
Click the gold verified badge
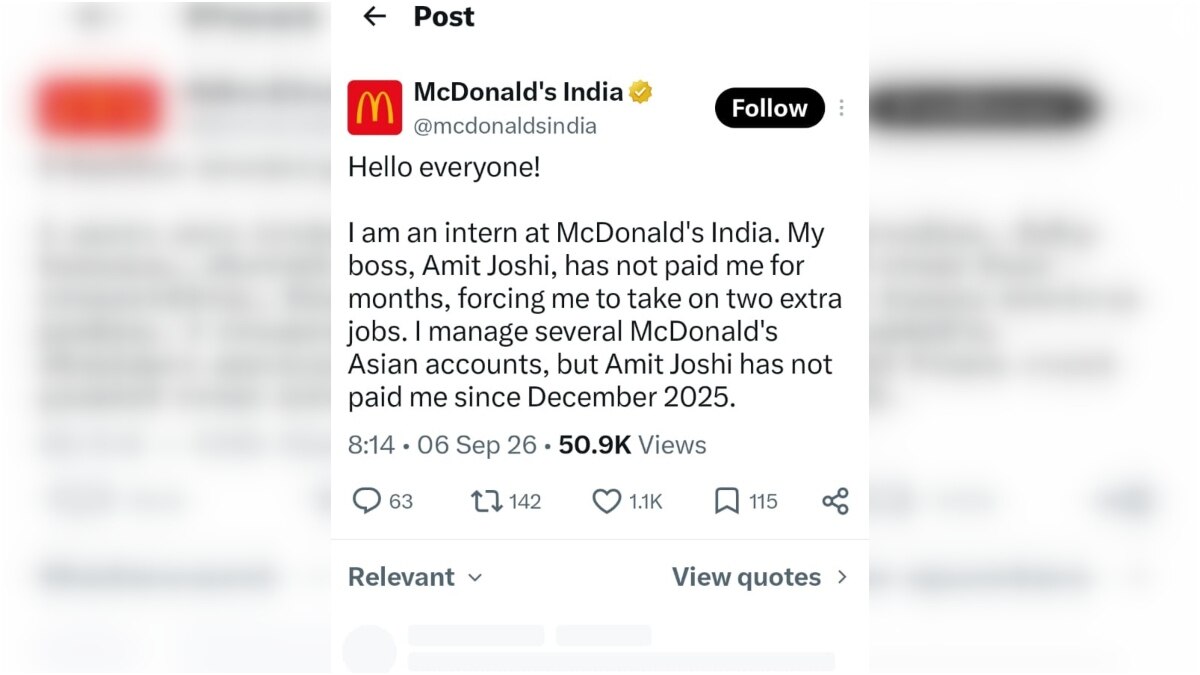pyautogui.click(x=641, y=93)
